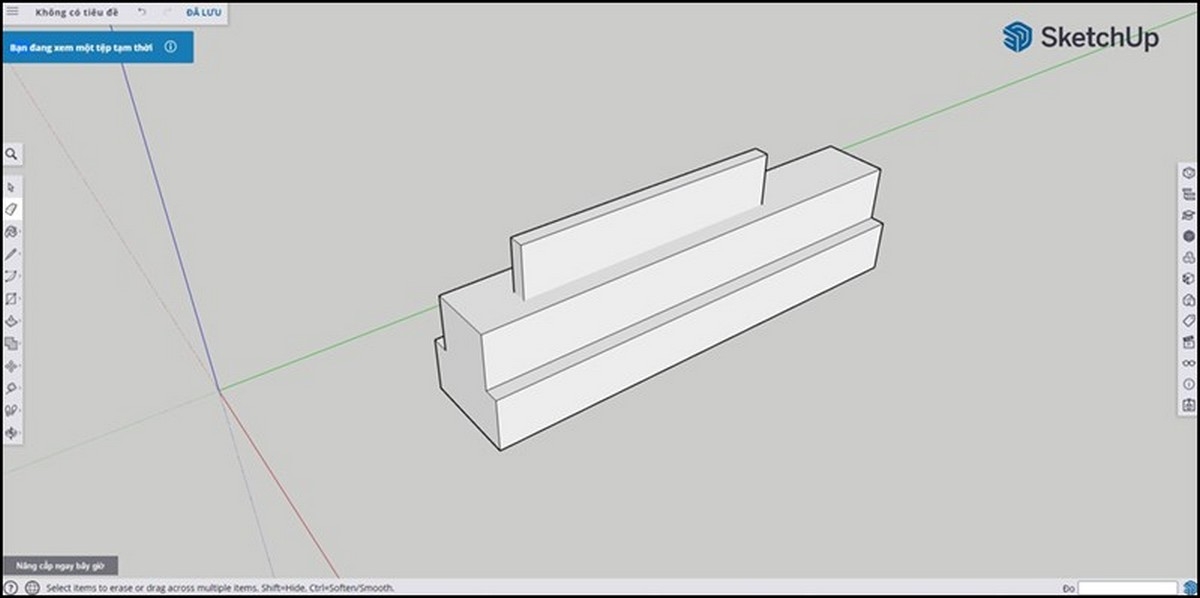The image size is (1200, 598).
Task: Open the Entity Info panel cube icon
Action: coord(1188,173)
